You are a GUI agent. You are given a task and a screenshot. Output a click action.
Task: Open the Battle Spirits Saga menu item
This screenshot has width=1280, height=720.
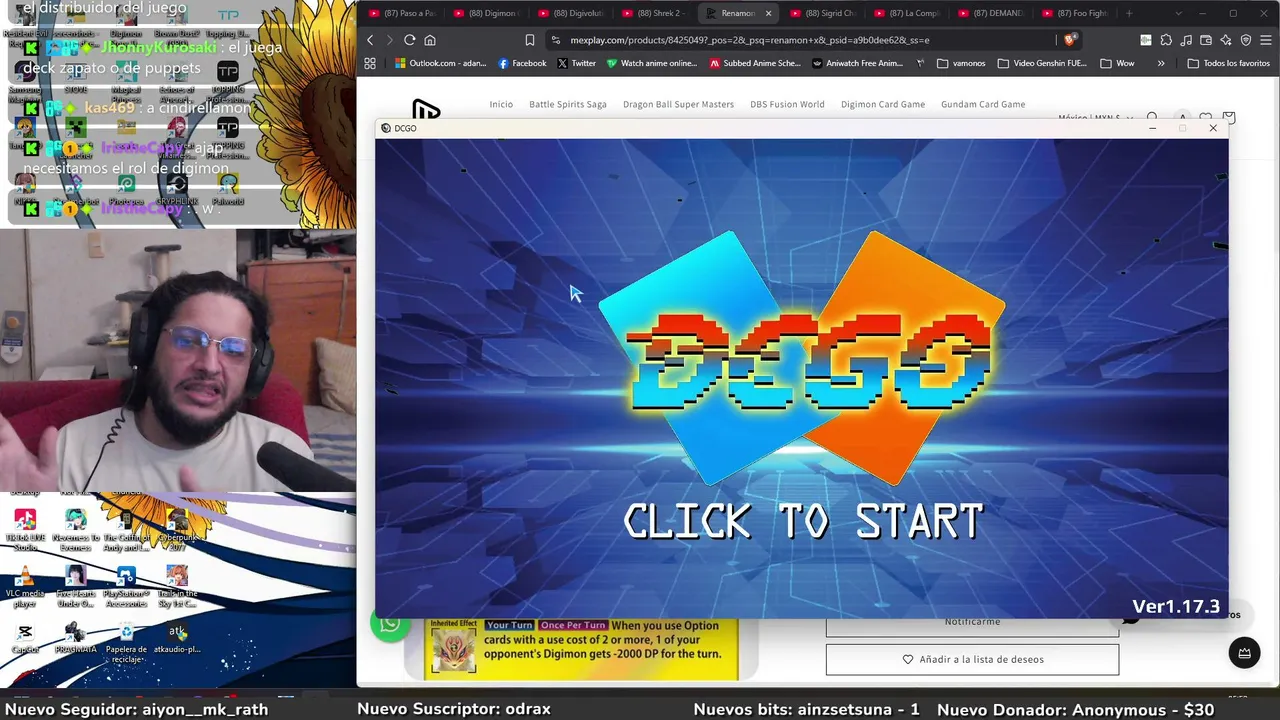tap(568, 104)
